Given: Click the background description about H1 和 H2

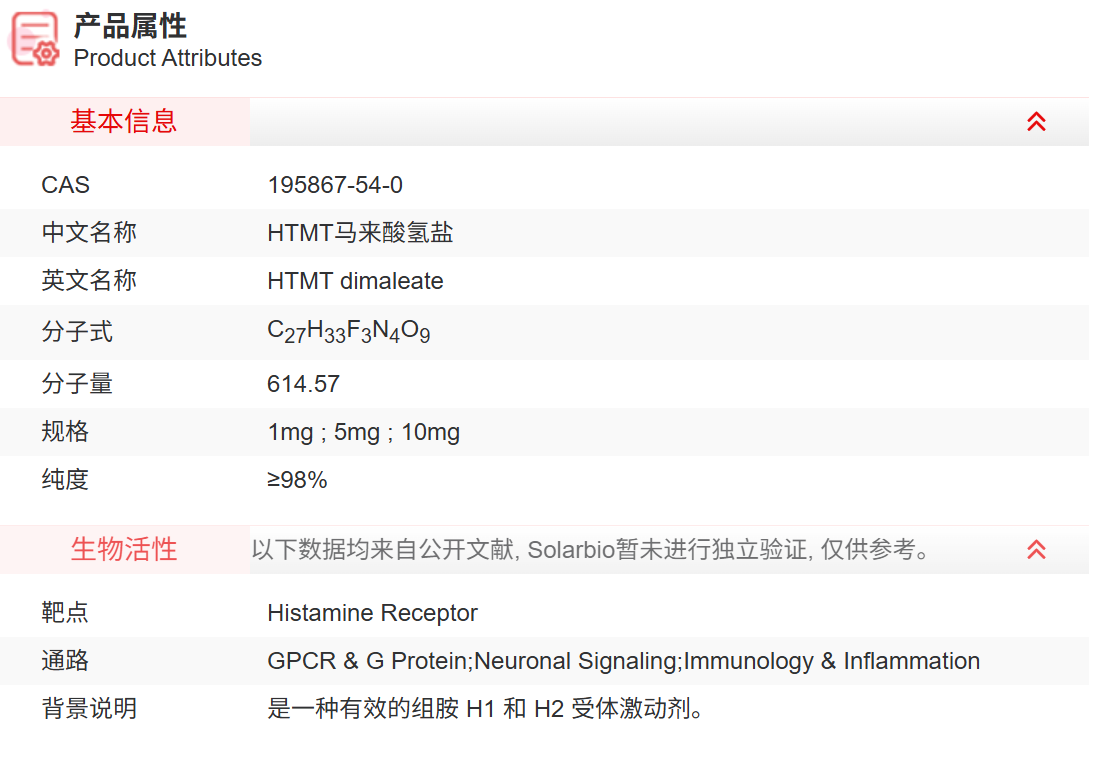Looking at the screenshot, I should [x=487, y=709].
